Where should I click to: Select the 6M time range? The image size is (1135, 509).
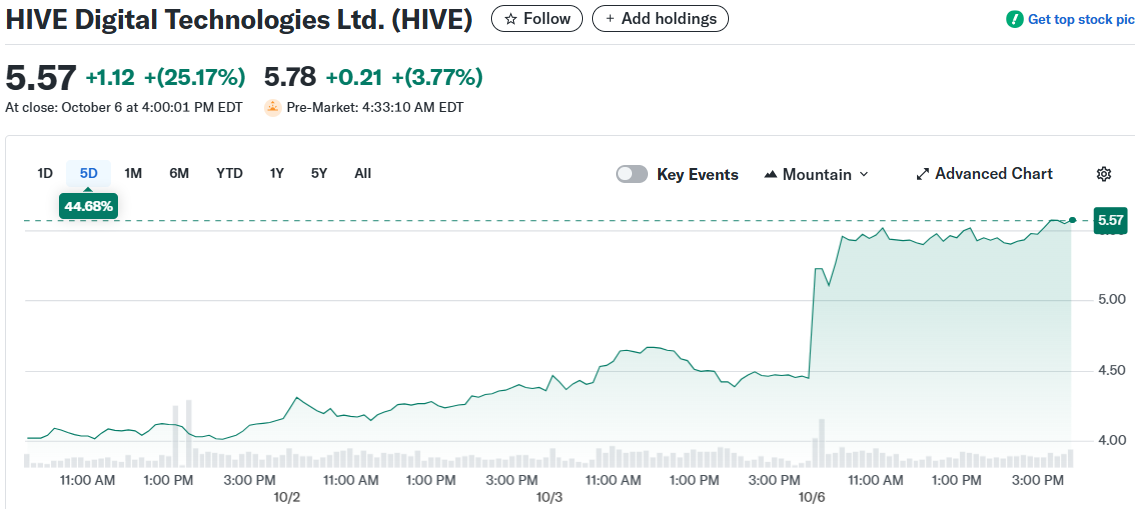pyautogui.click(x=179, y=173)
